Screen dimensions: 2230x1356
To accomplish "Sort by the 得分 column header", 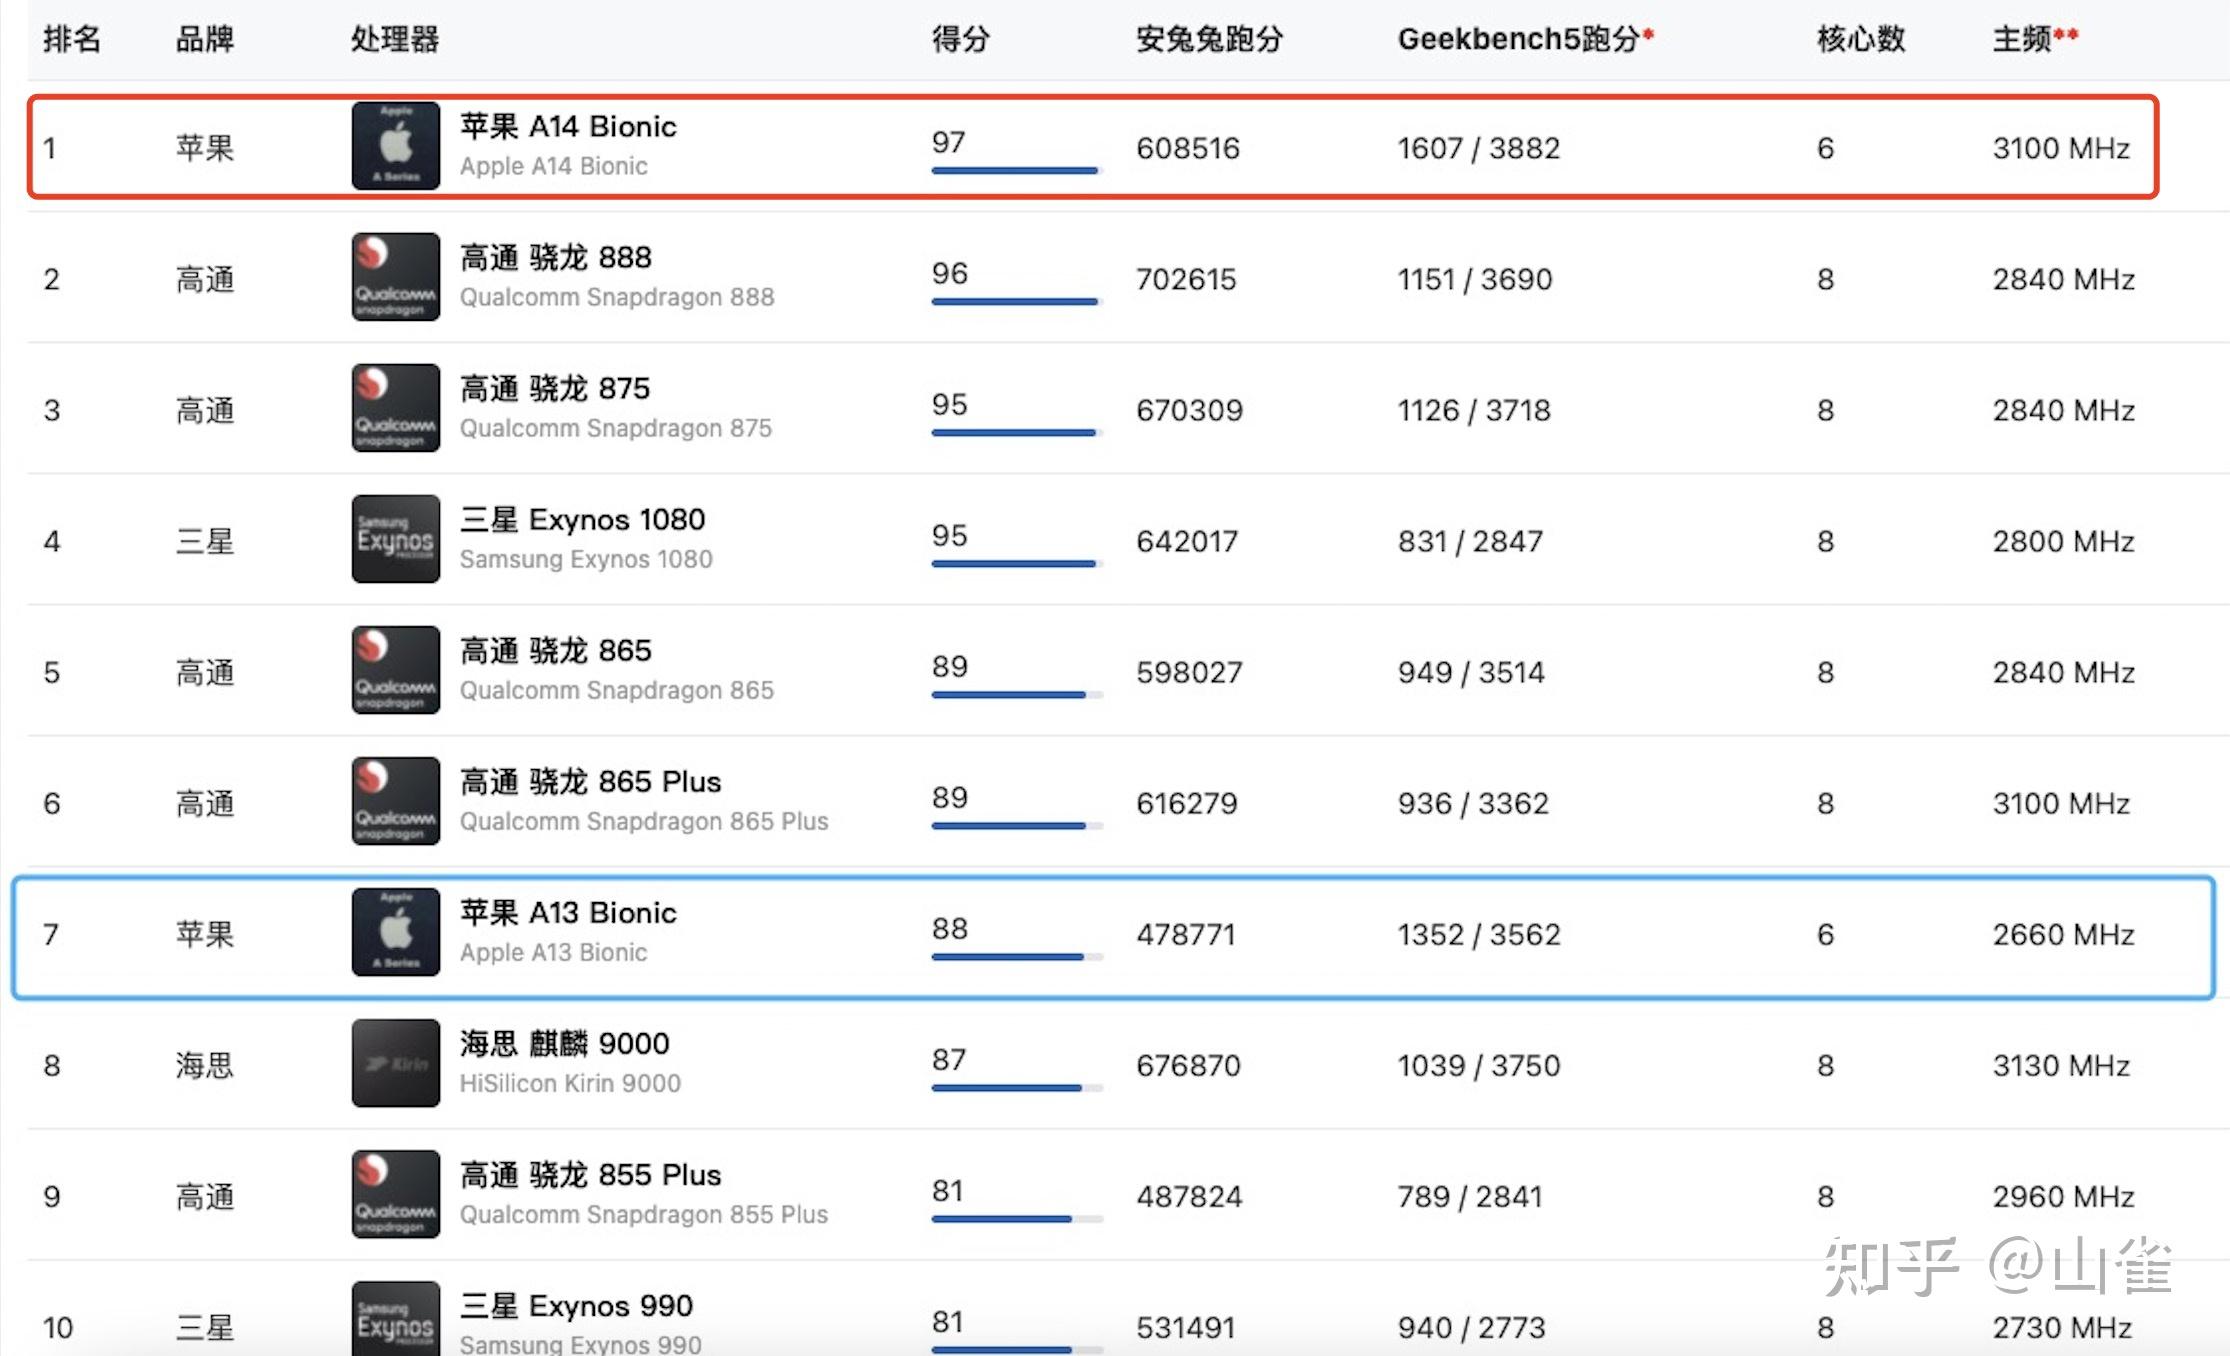I will coord(961,39).
